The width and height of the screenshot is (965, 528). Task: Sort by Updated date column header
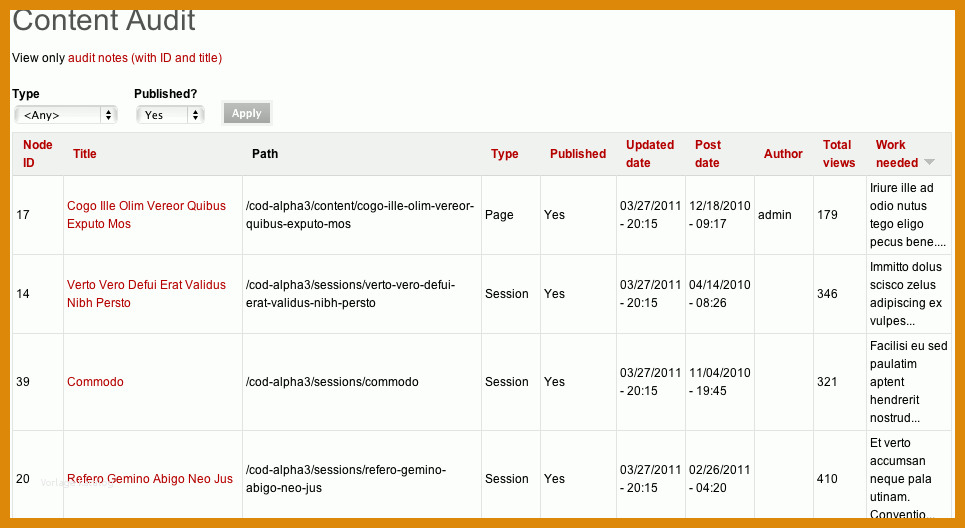pyautogui.click(x=650, y=154)
